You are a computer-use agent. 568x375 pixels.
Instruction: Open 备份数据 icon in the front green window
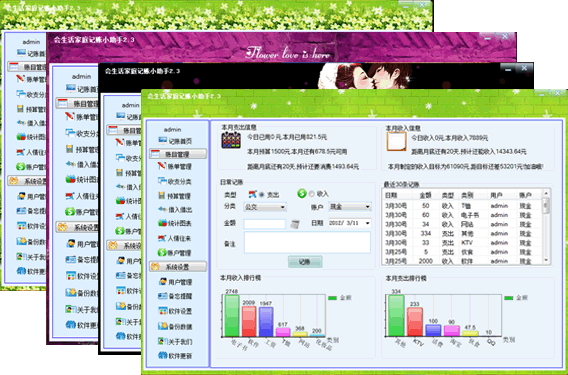click(x=163, y=326)
